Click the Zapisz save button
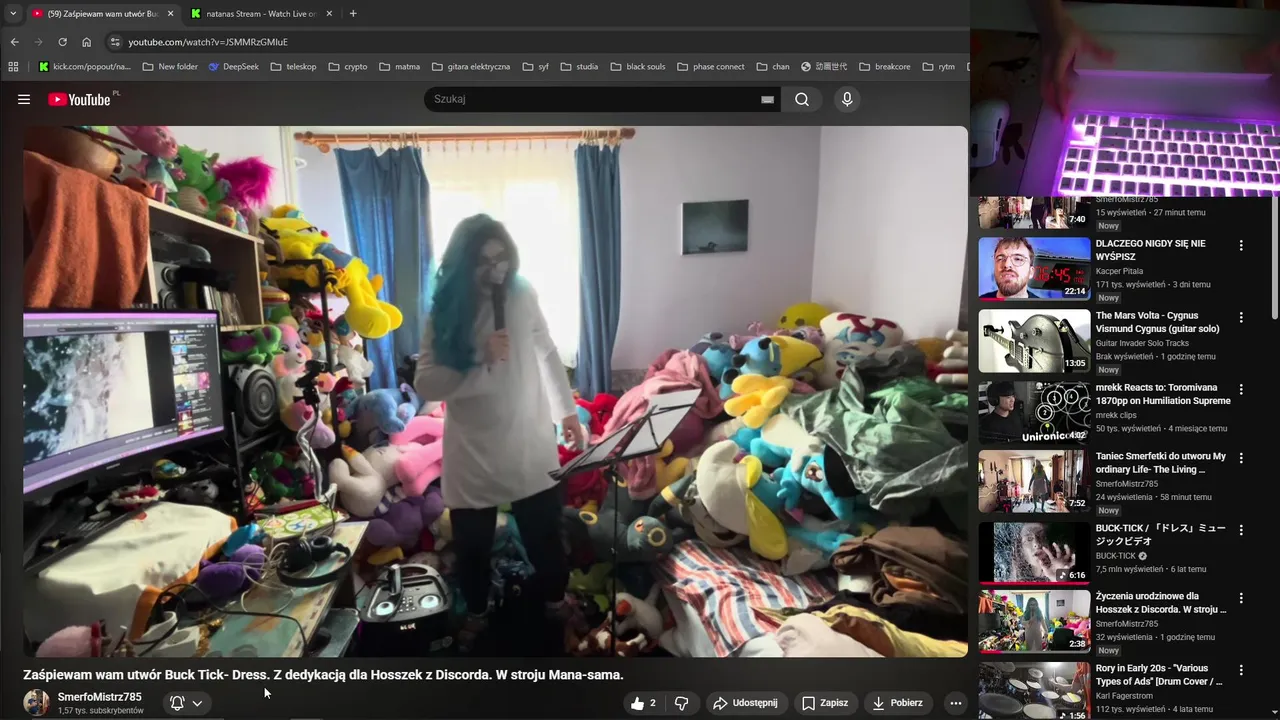The image size is (1280, 720). (825, 703)
